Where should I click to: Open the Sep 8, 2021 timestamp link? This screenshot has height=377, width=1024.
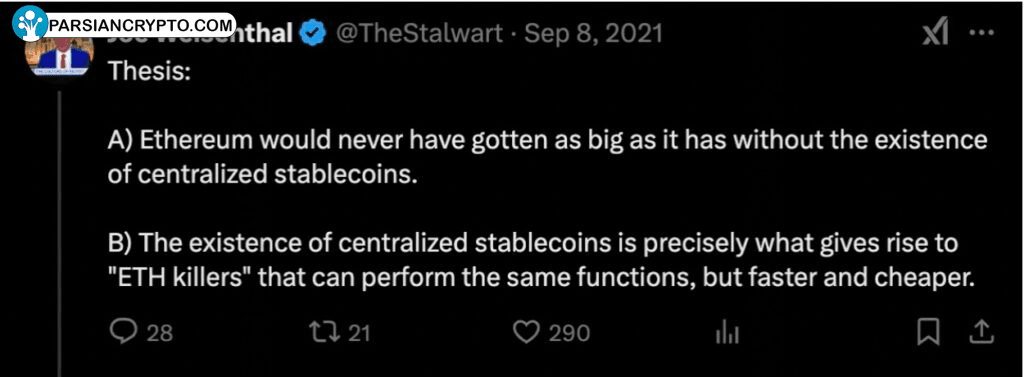click(593, 33)
